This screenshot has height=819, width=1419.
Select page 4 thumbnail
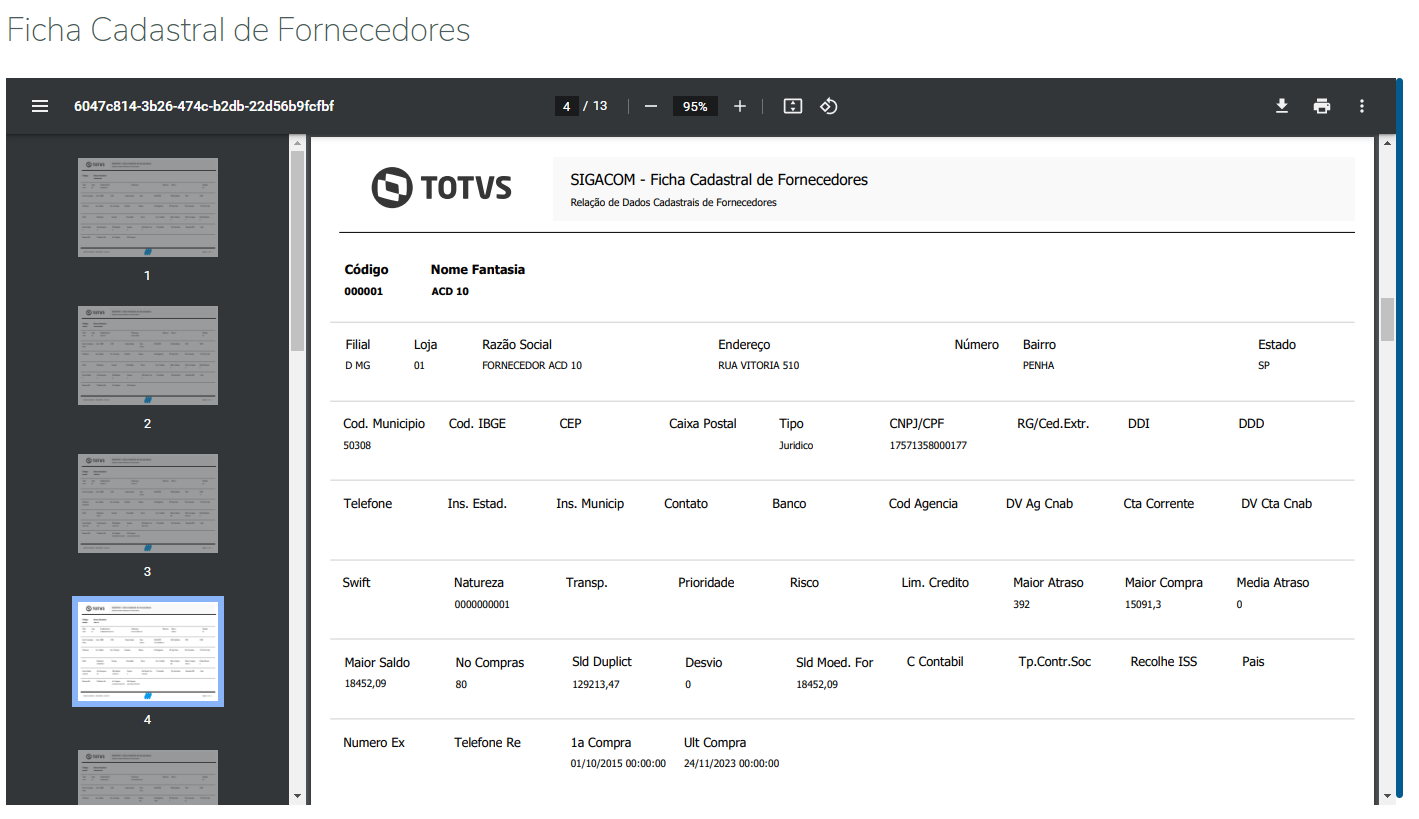pyautogui.click(x=148, y=652)
